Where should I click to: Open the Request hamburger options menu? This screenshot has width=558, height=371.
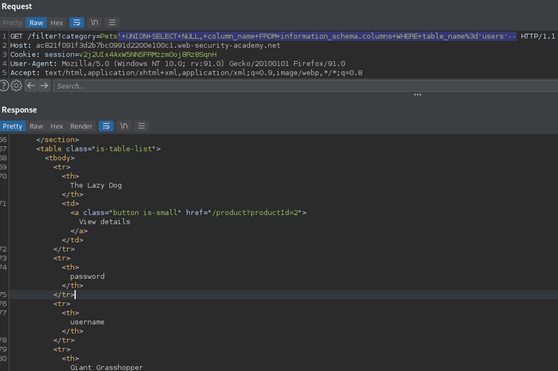click(112, 23)
